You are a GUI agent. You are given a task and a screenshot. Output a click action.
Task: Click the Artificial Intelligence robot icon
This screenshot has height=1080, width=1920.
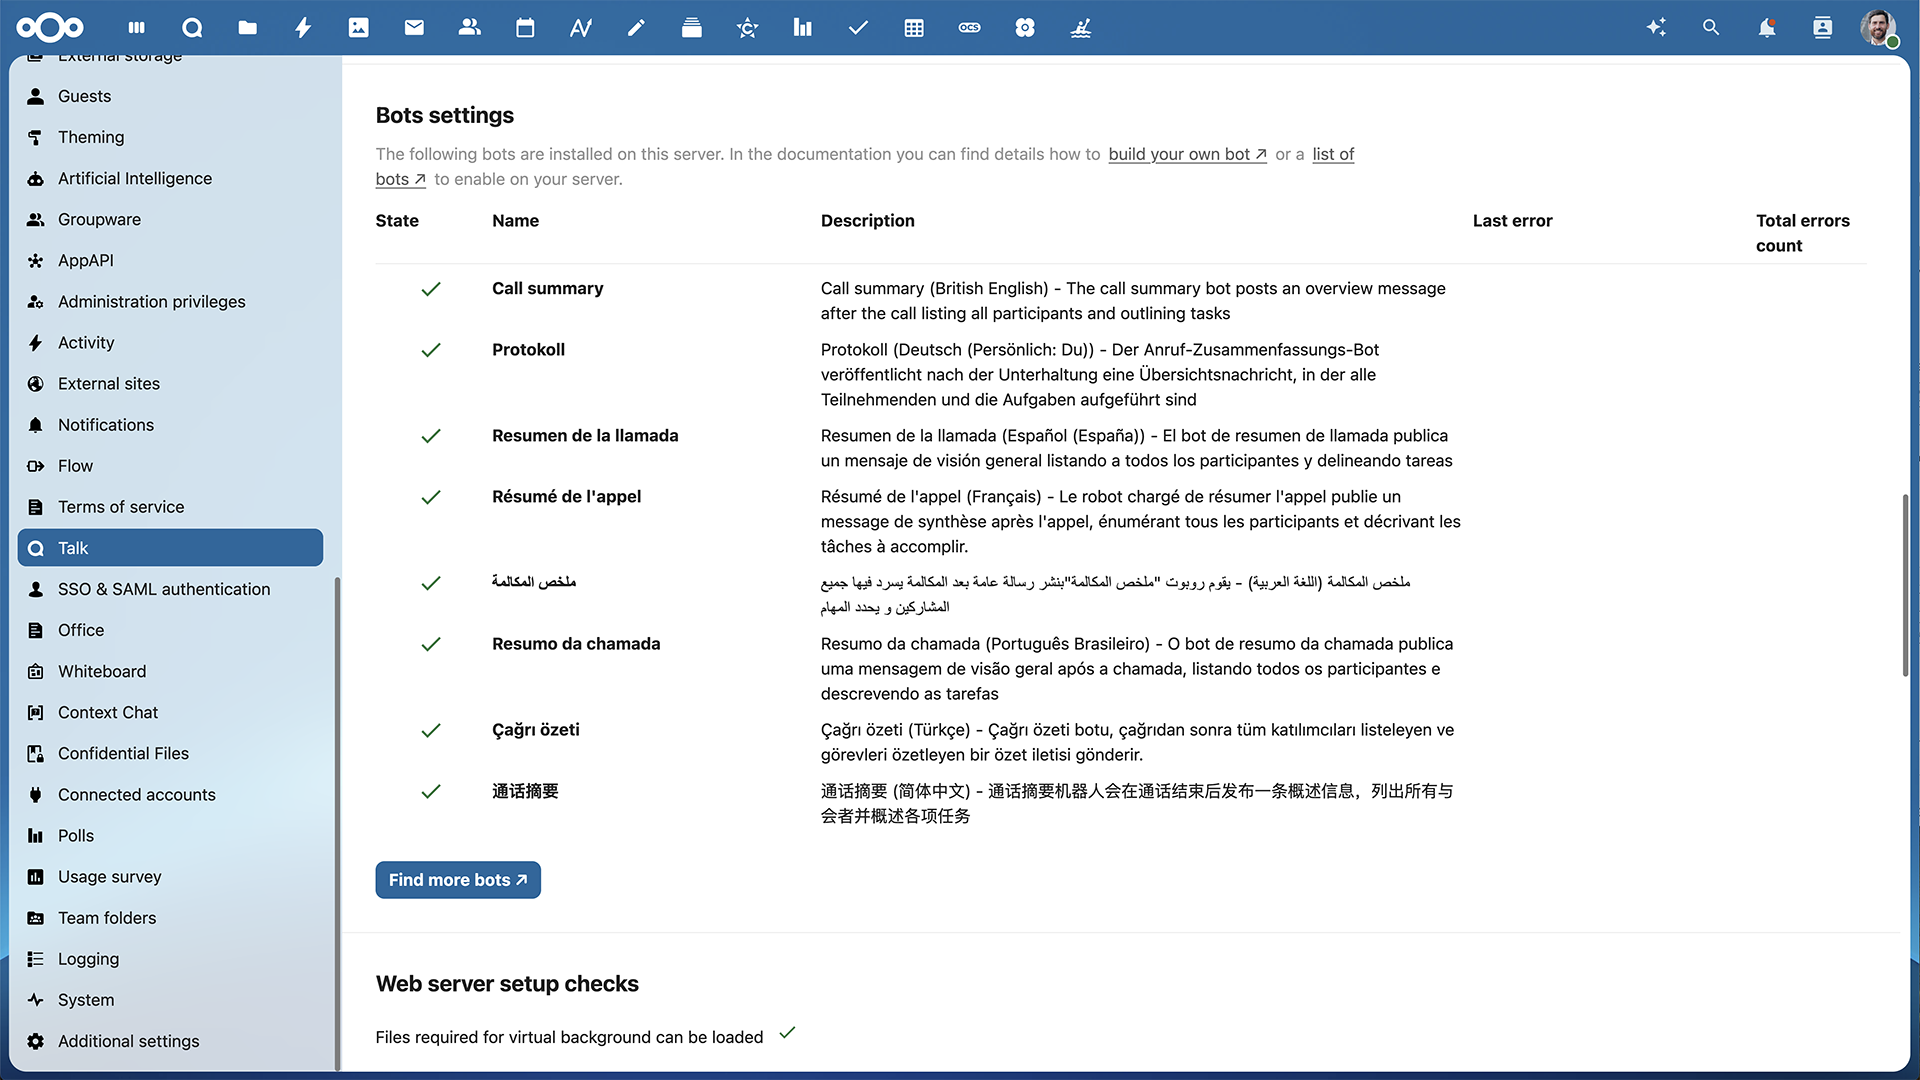(36, 178)
